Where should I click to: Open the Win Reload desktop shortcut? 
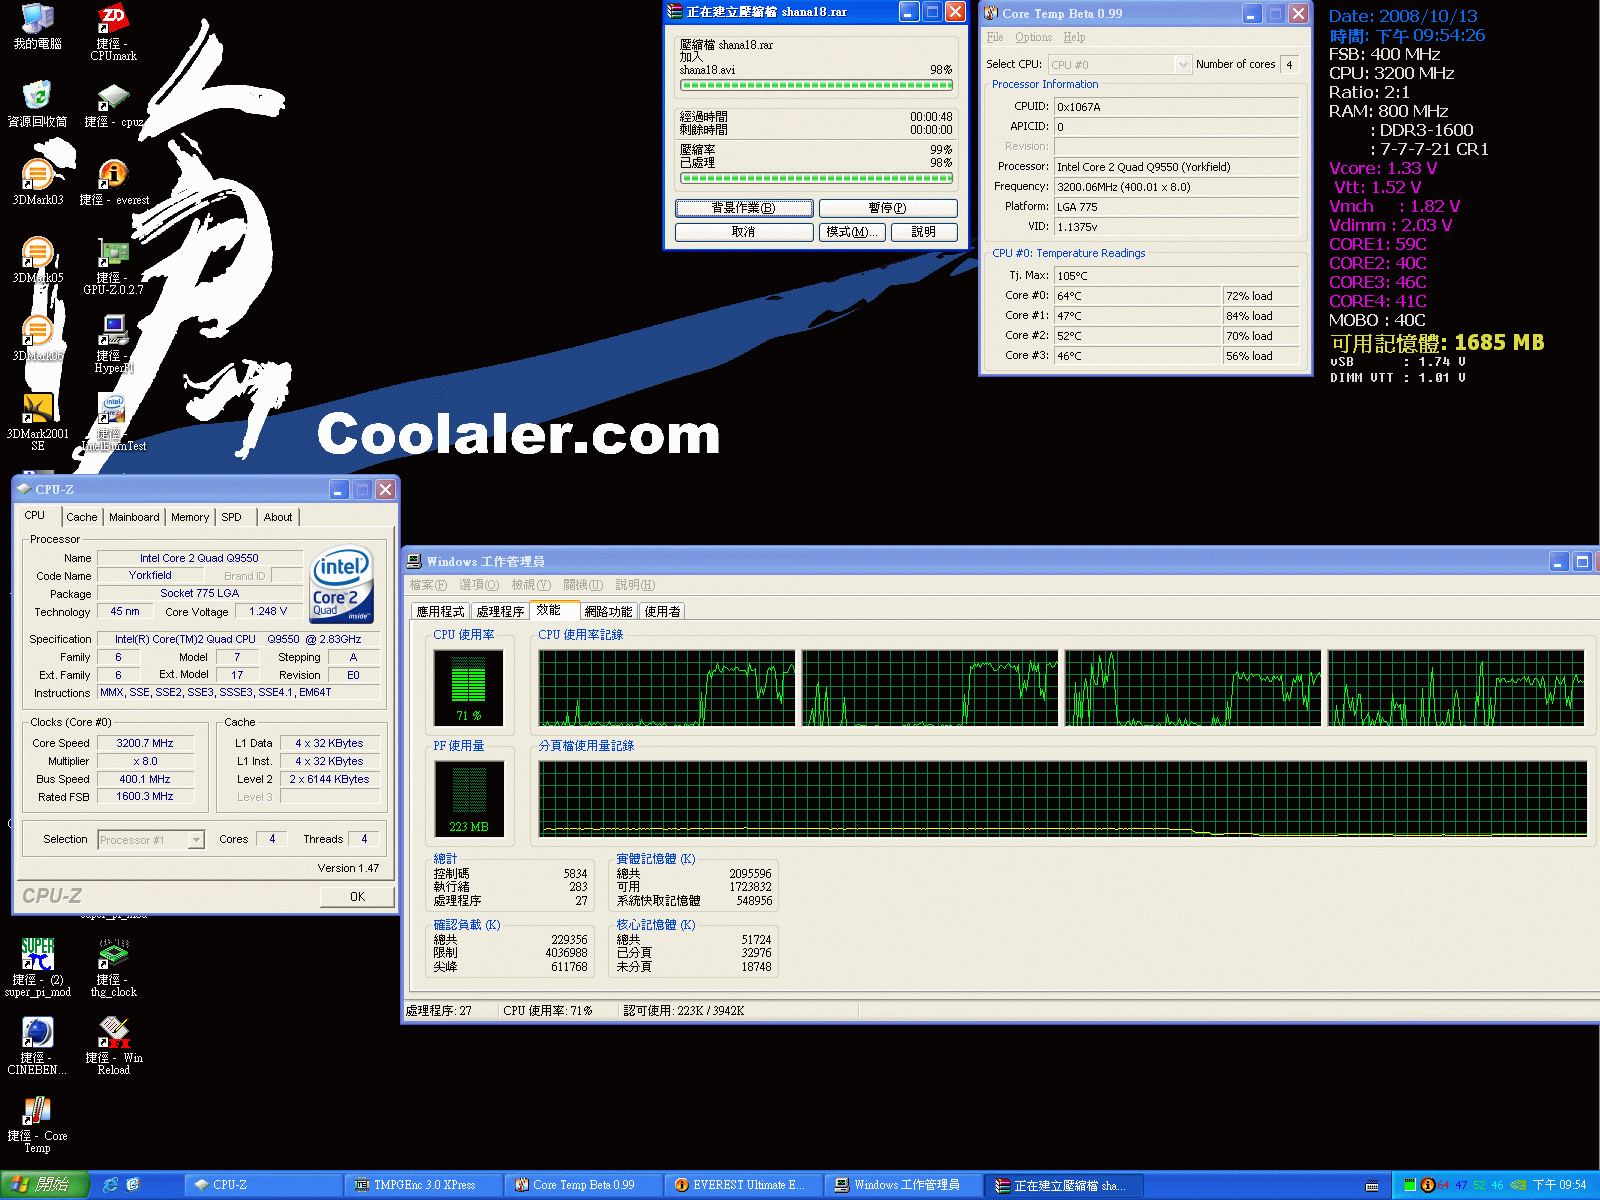[x=113, y=1045]
